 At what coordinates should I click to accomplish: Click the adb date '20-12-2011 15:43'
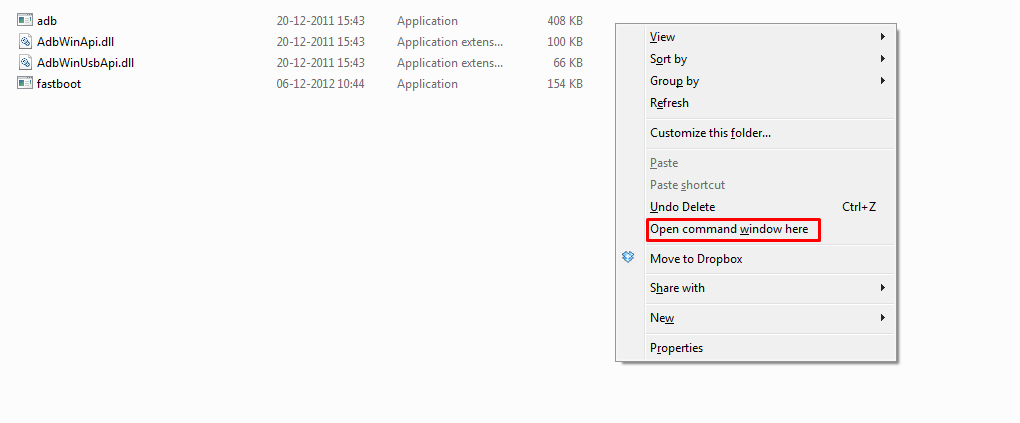click(321, 21)
